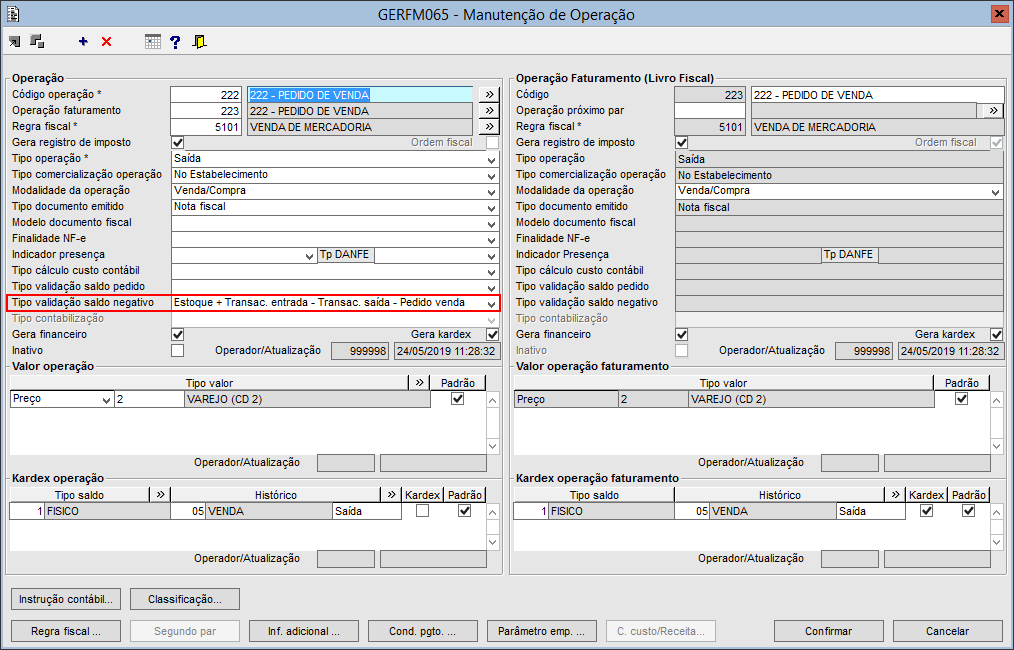
Task: Toggle left Gera kardex checkbox
Action: [x=493, y=334]
